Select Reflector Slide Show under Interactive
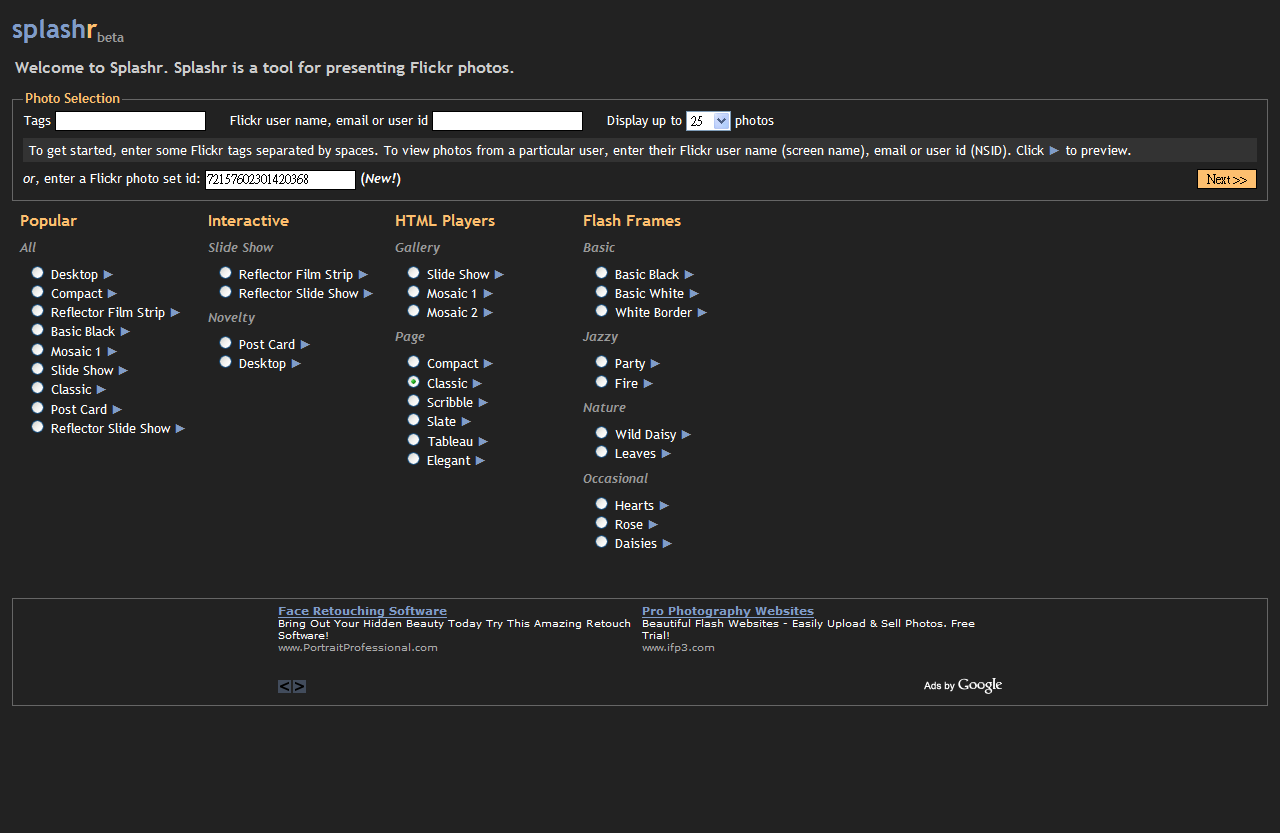The height and width of the screenshot is (833, 1280). click(x=226, y=292)
